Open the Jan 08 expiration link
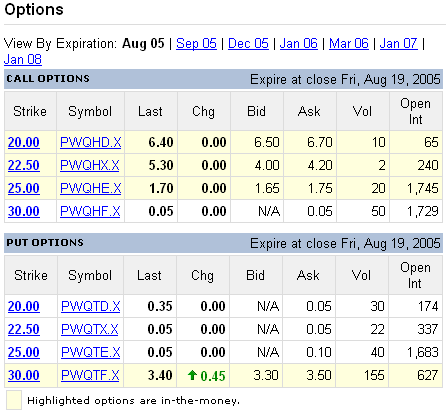 23,60
